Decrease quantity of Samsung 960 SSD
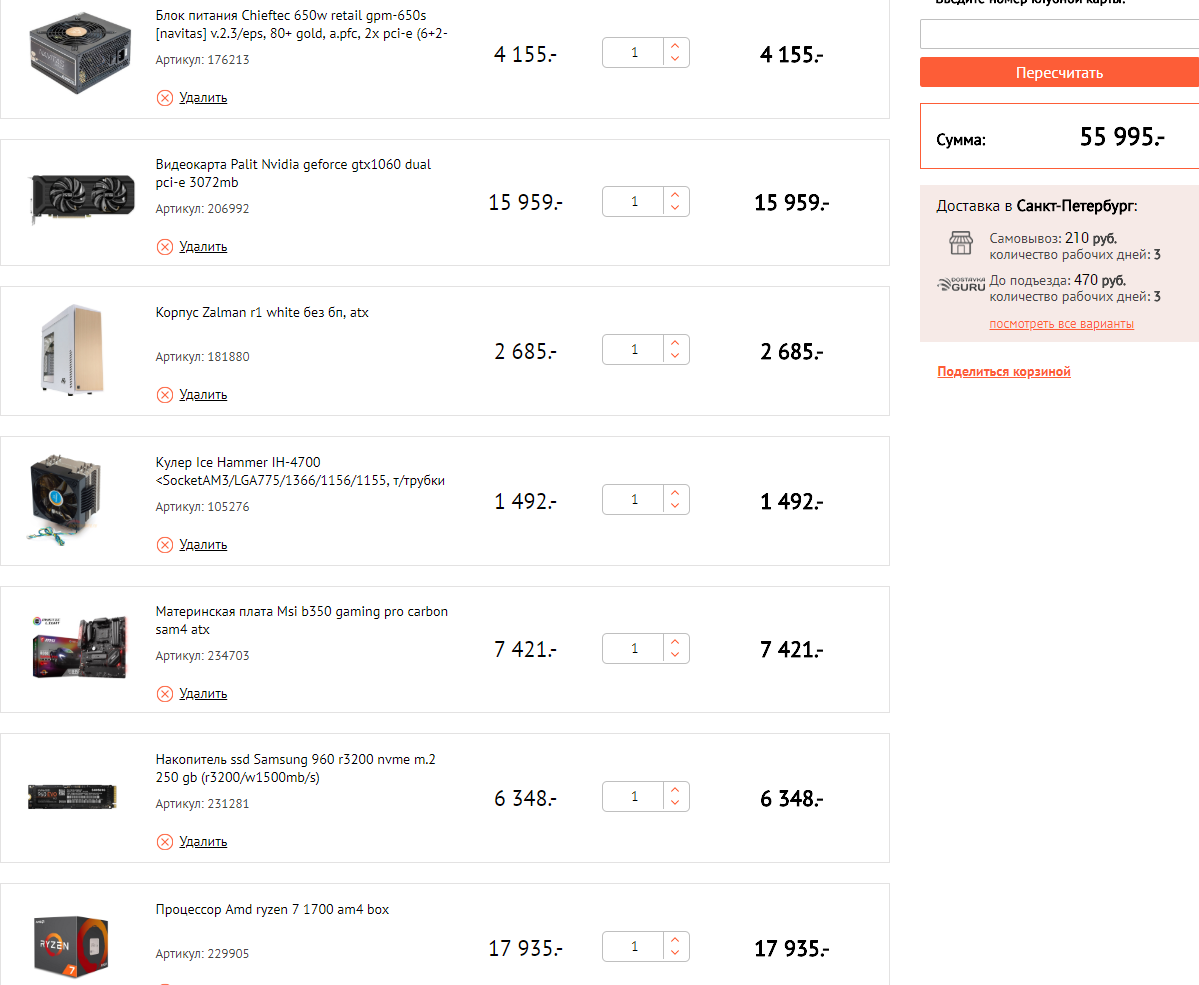The image size is (1199, 985). point(675,804)
